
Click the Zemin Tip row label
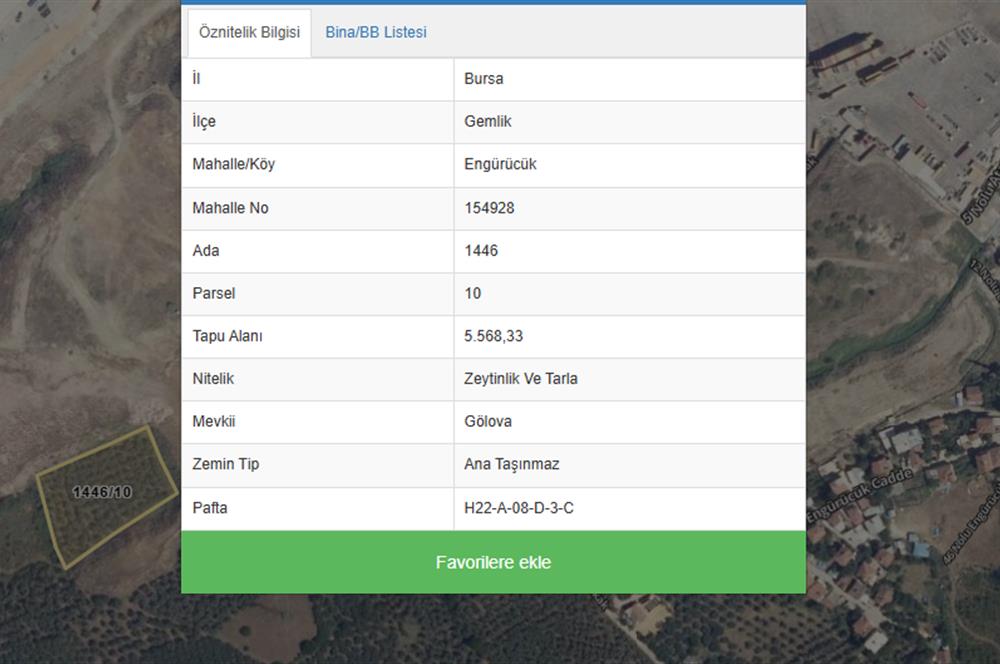coord(226,465)
